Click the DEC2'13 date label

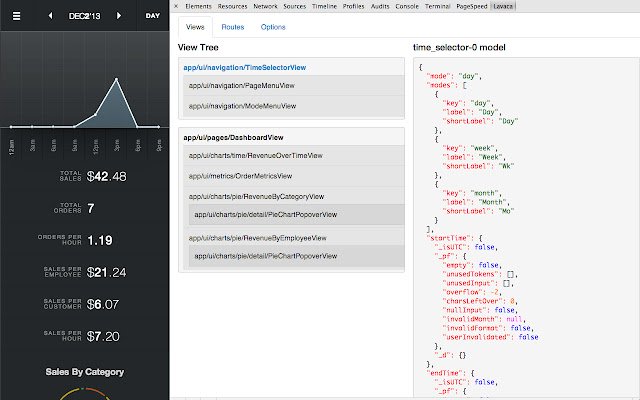(x=84, y=16)
